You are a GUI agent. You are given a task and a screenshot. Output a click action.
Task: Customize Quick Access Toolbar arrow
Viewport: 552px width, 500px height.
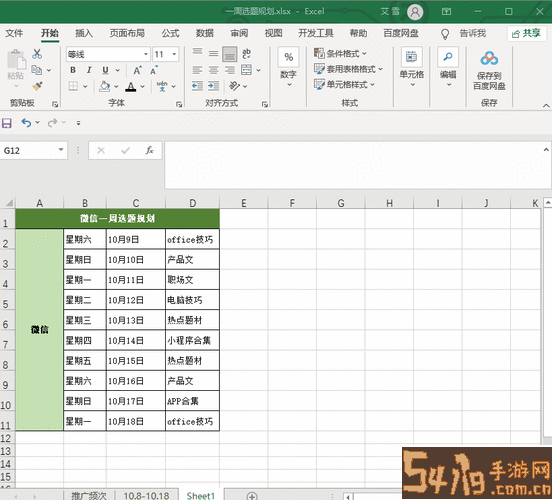[x=79, y=123]
